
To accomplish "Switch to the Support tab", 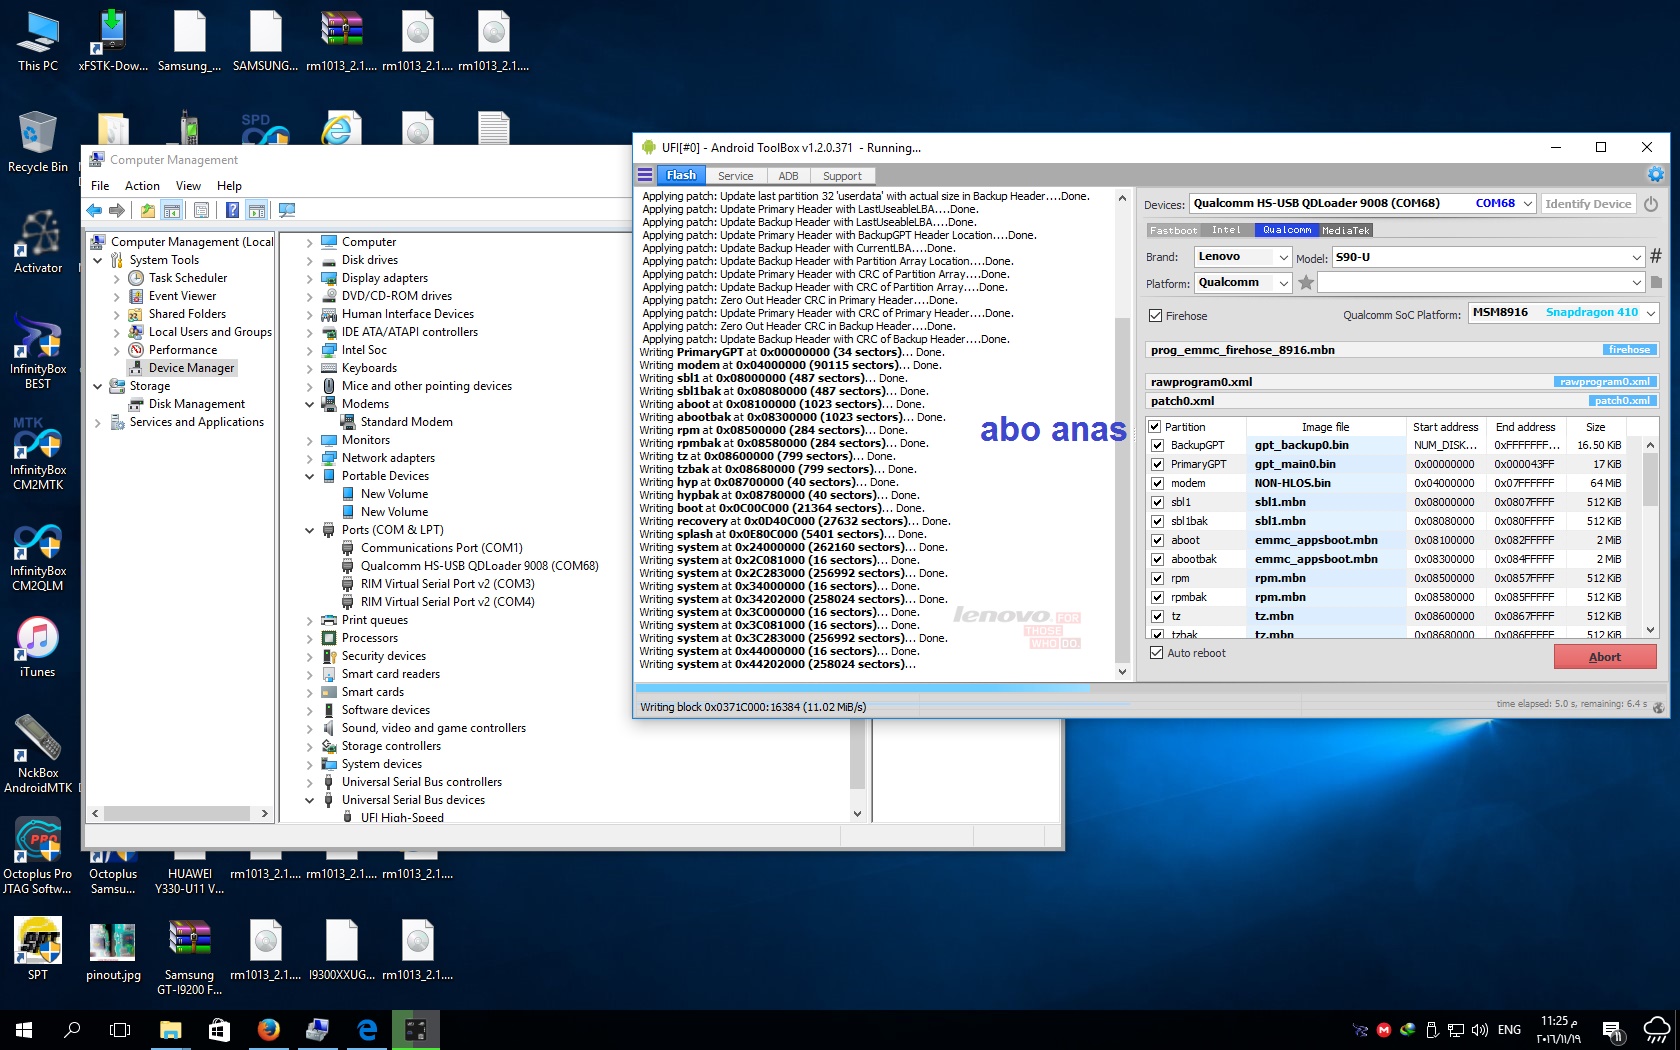I will [842, 176].
